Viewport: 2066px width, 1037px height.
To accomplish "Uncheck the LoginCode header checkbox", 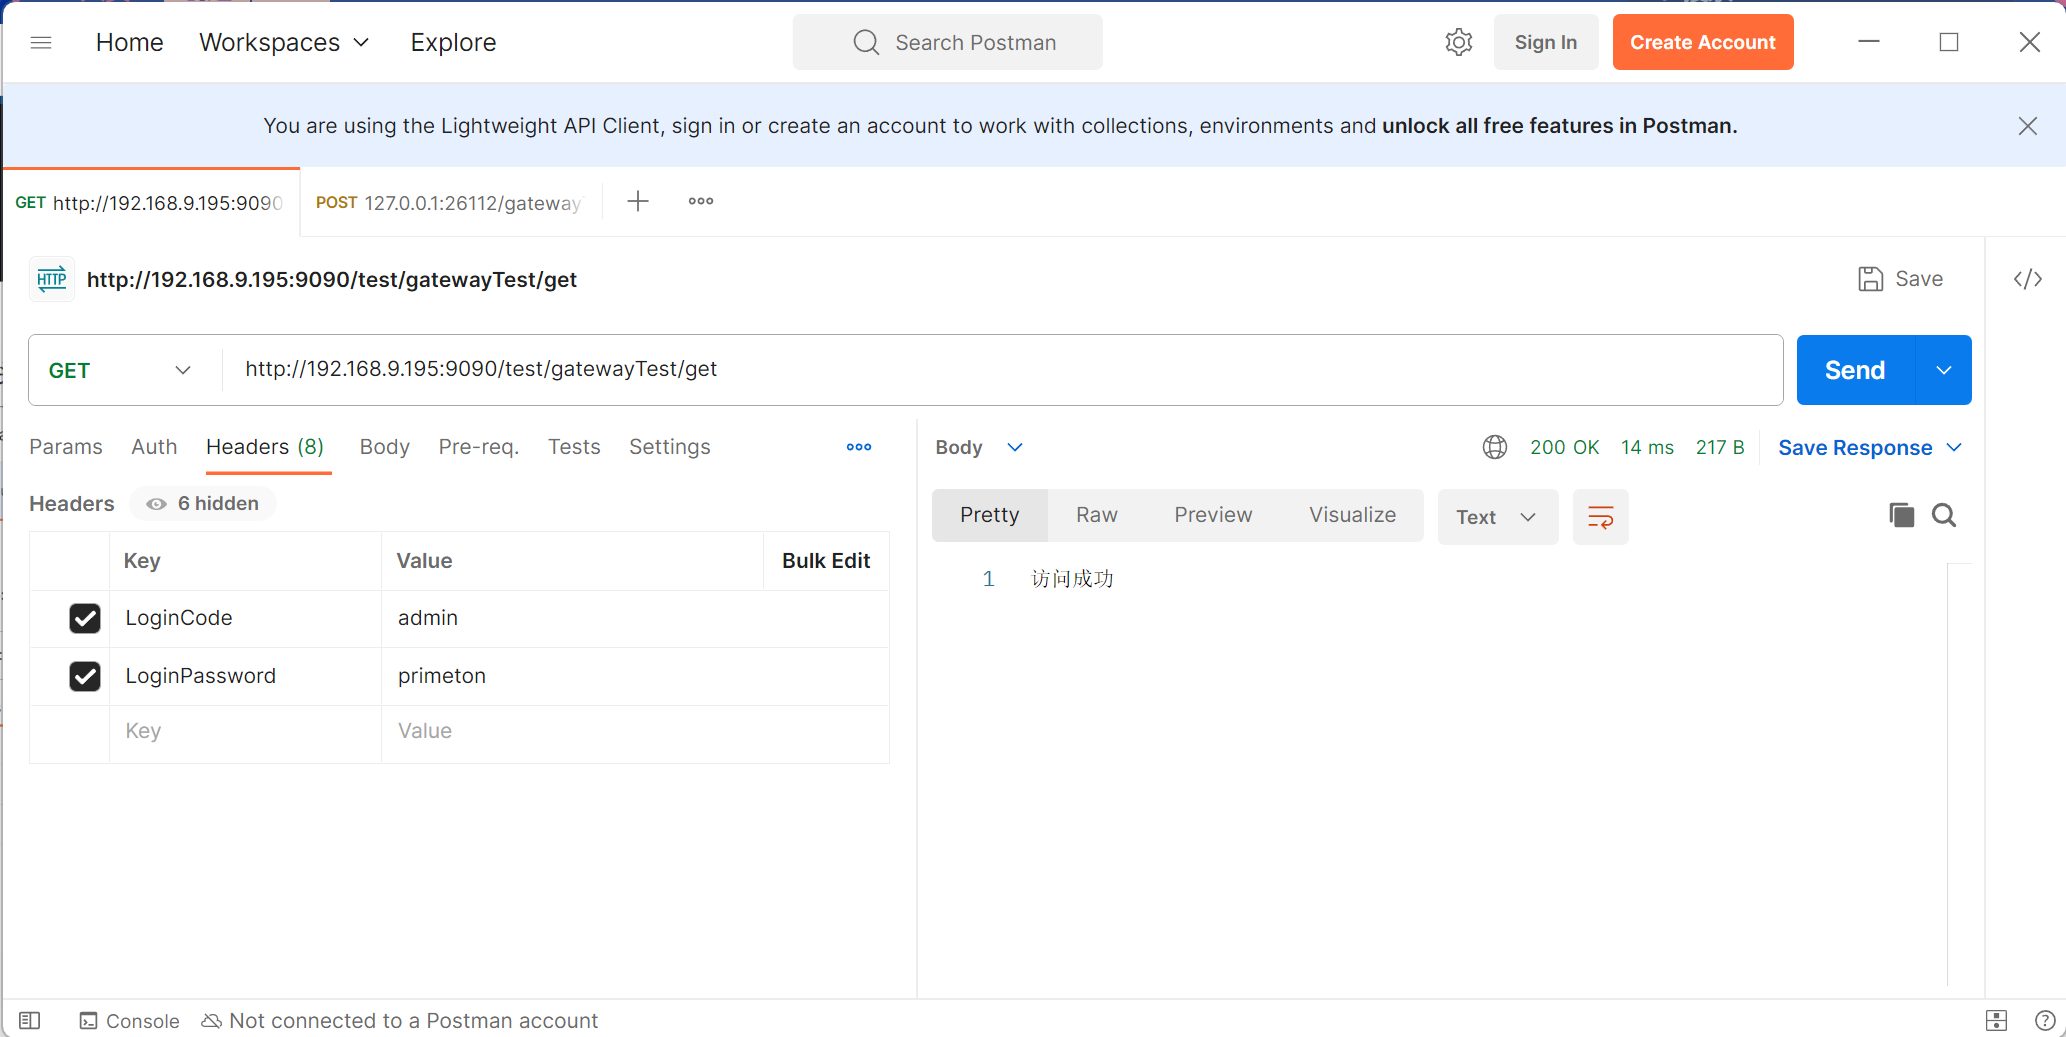I will [85, 618].
